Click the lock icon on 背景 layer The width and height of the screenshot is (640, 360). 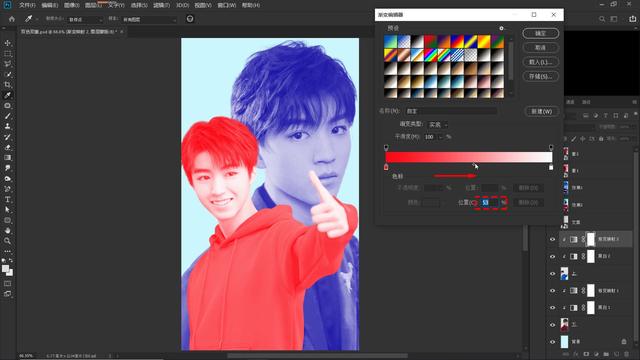tap(624, 341)
